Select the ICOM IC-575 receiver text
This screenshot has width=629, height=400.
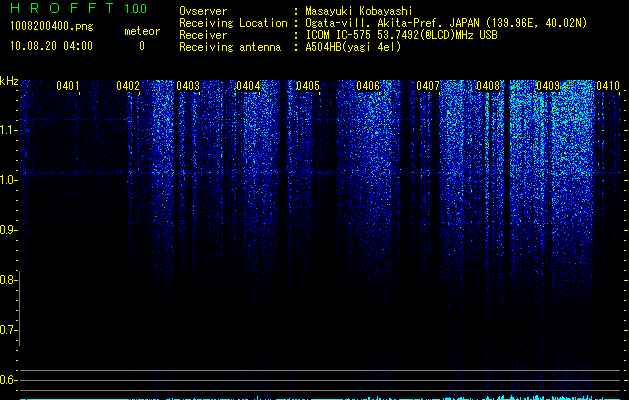coord(401,35)
